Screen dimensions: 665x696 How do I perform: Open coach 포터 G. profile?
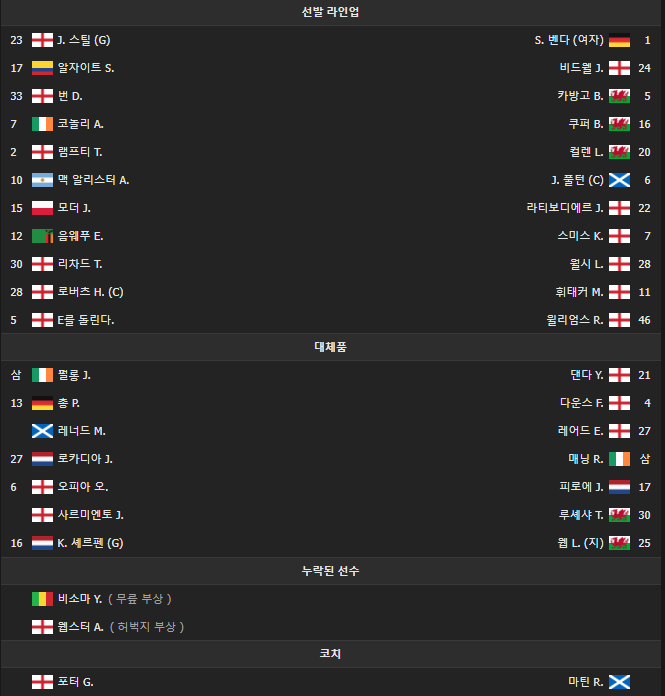(76, 682)
